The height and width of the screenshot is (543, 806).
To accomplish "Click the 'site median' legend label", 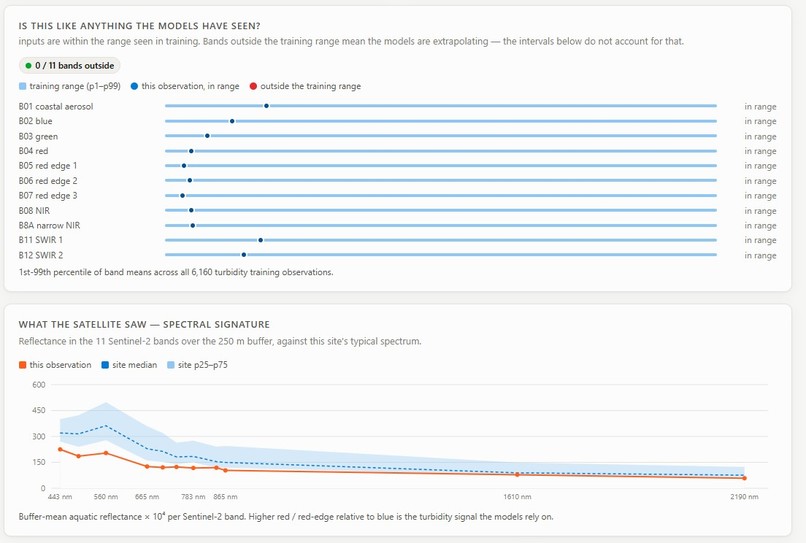I will point(135,365).
